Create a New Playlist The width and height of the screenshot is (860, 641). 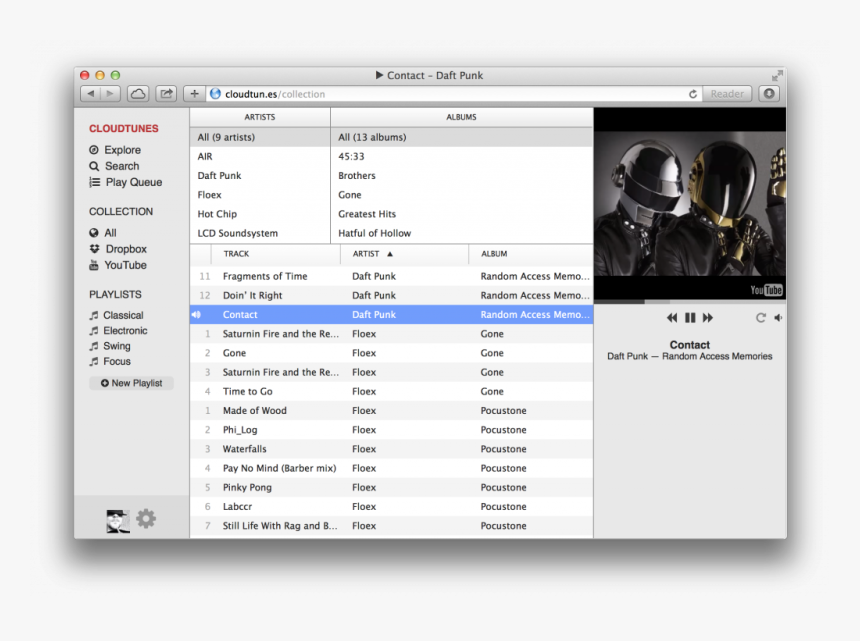(x=131, y=383)
